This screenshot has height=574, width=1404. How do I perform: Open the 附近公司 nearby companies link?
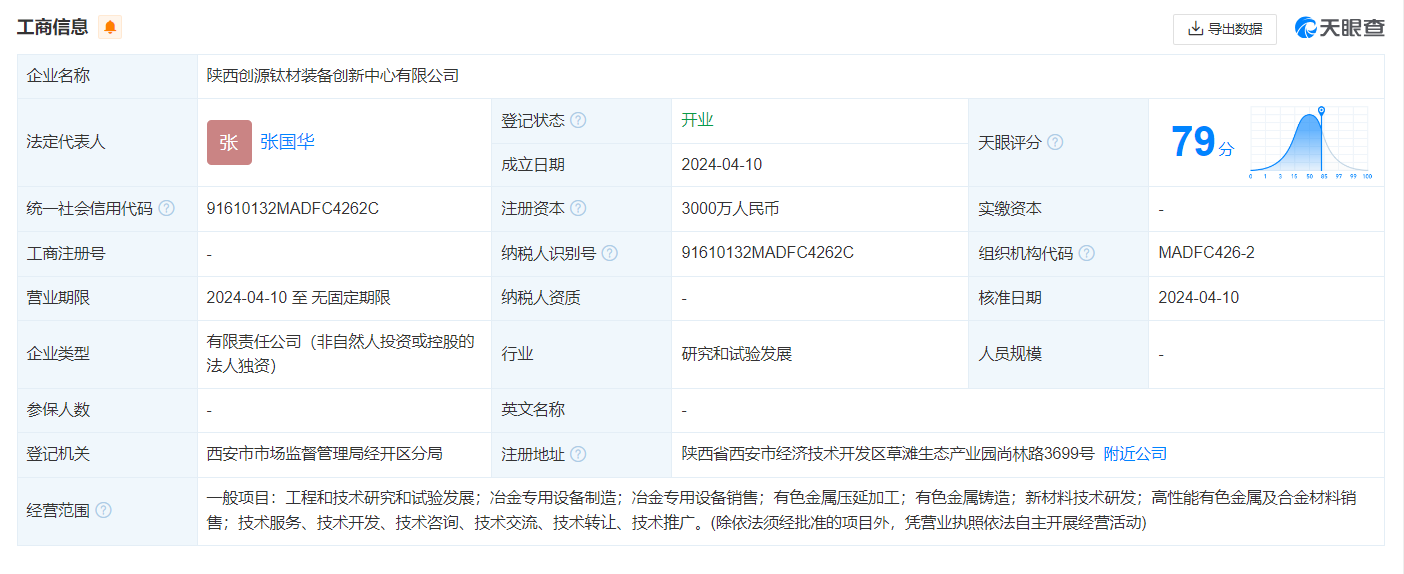coord(1135,454)
